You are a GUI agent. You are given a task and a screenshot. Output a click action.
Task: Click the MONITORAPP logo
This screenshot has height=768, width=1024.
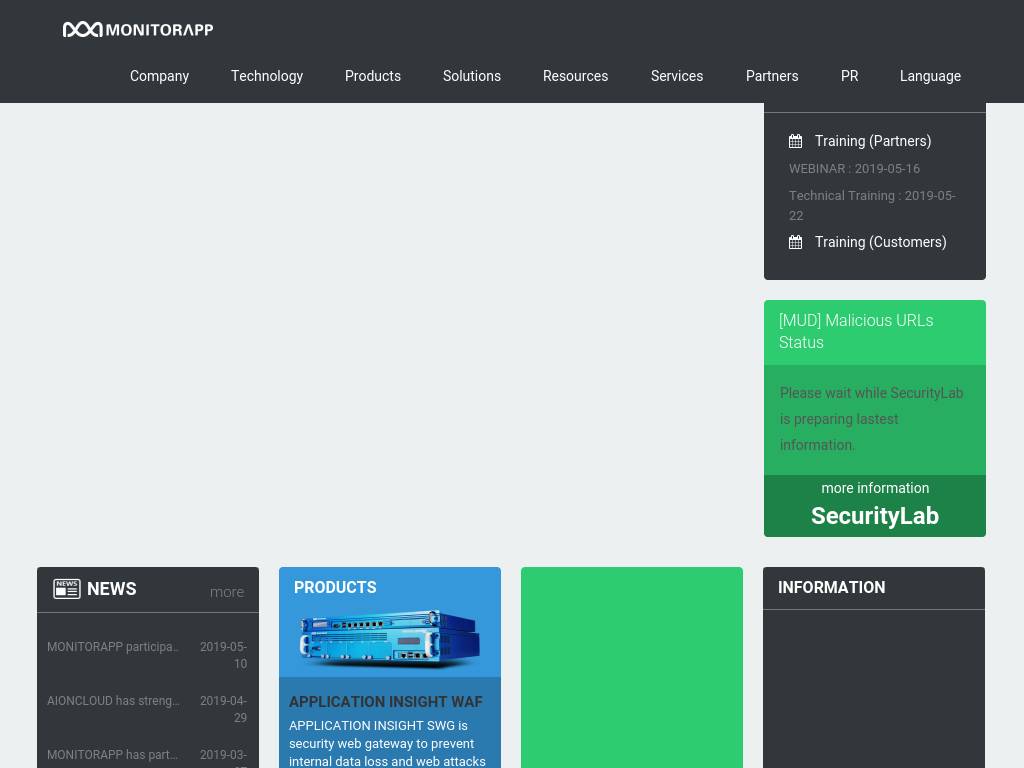[138, 30]
